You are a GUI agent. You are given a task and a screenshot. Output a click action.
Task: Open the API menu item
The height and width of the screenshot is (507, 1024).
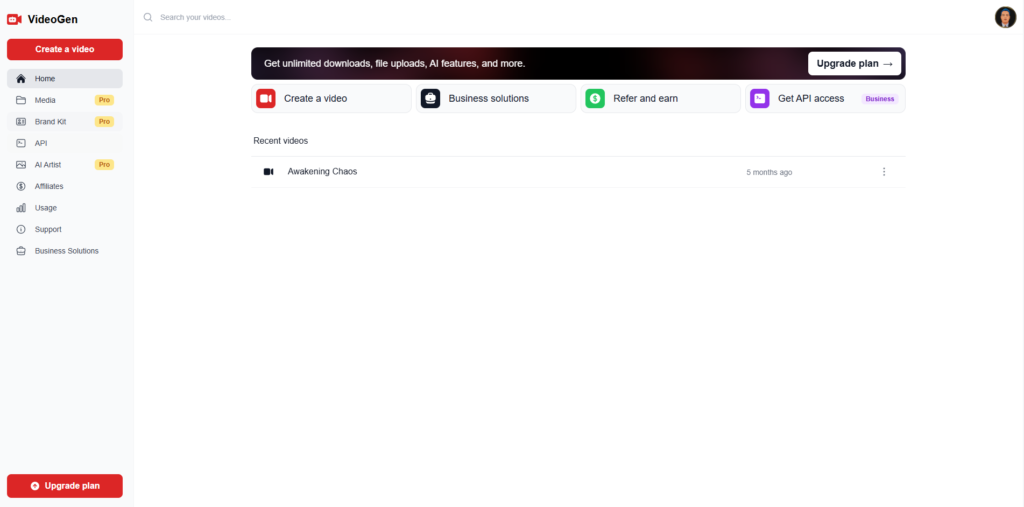(65, 143)
